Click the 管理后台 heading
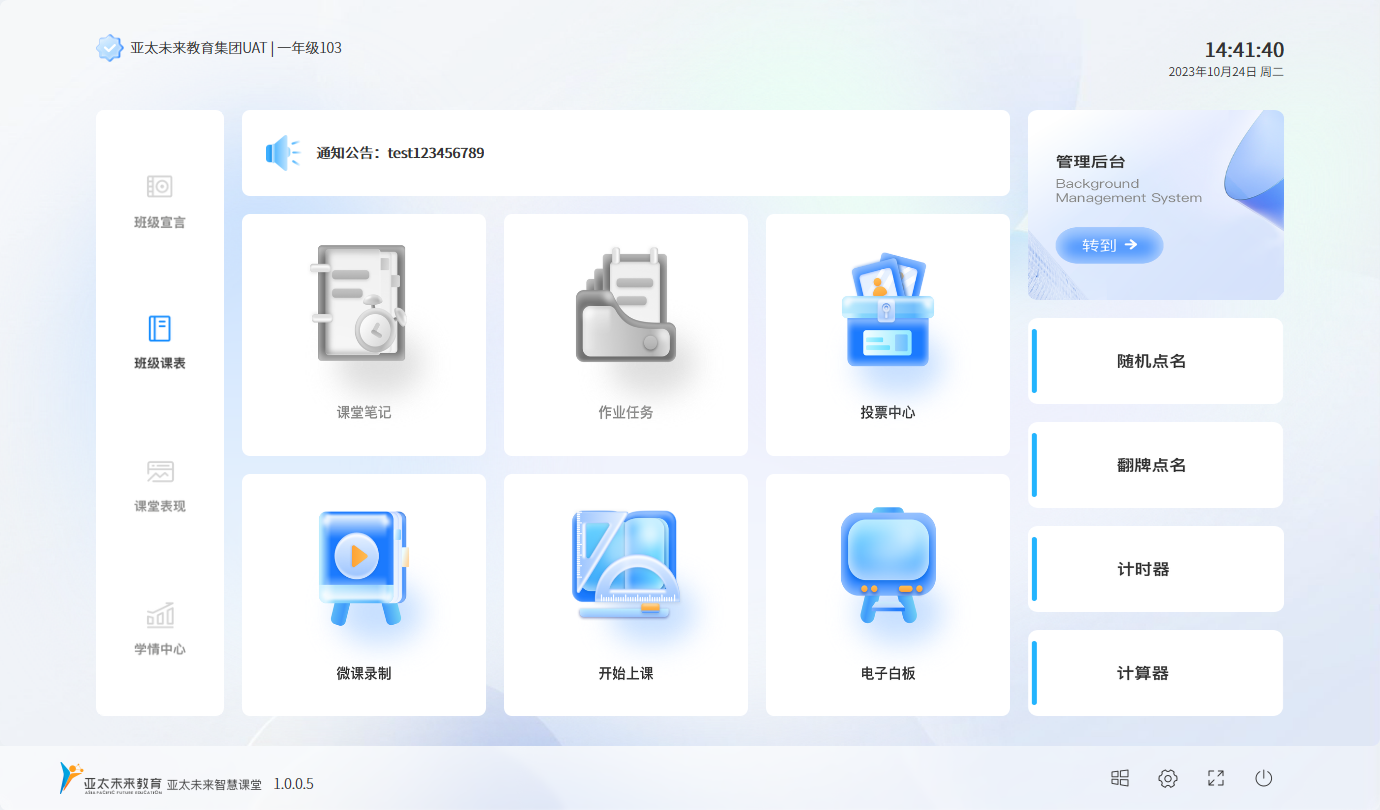Screen dimensions: 1380x810 [1091, 161]
